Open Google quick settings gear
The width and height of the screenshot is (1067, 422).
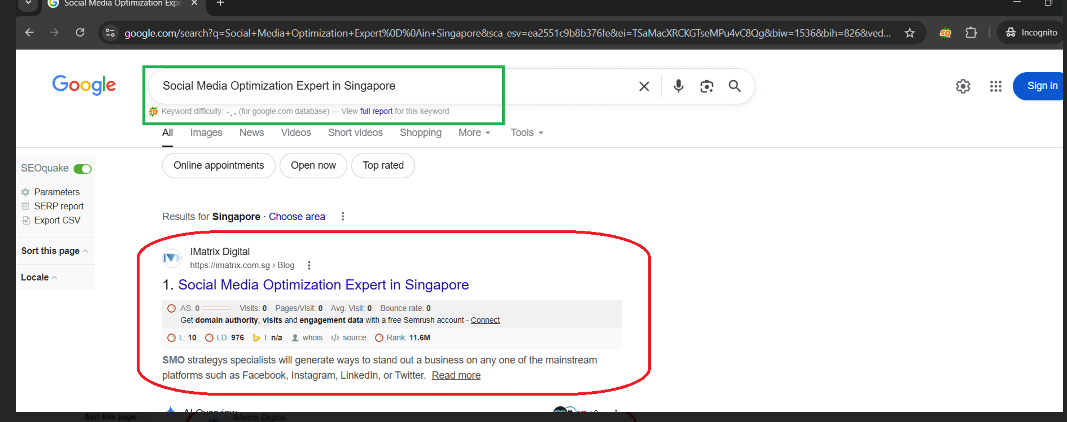963,86
